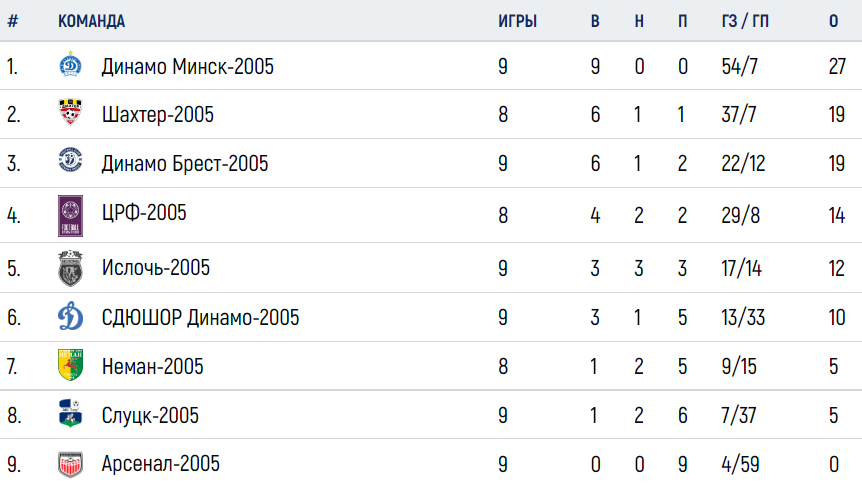Click the Слуцк-2005 team emblem
Image resolution: width=862 pixels, height=485 pixels.
coord(70,414)
